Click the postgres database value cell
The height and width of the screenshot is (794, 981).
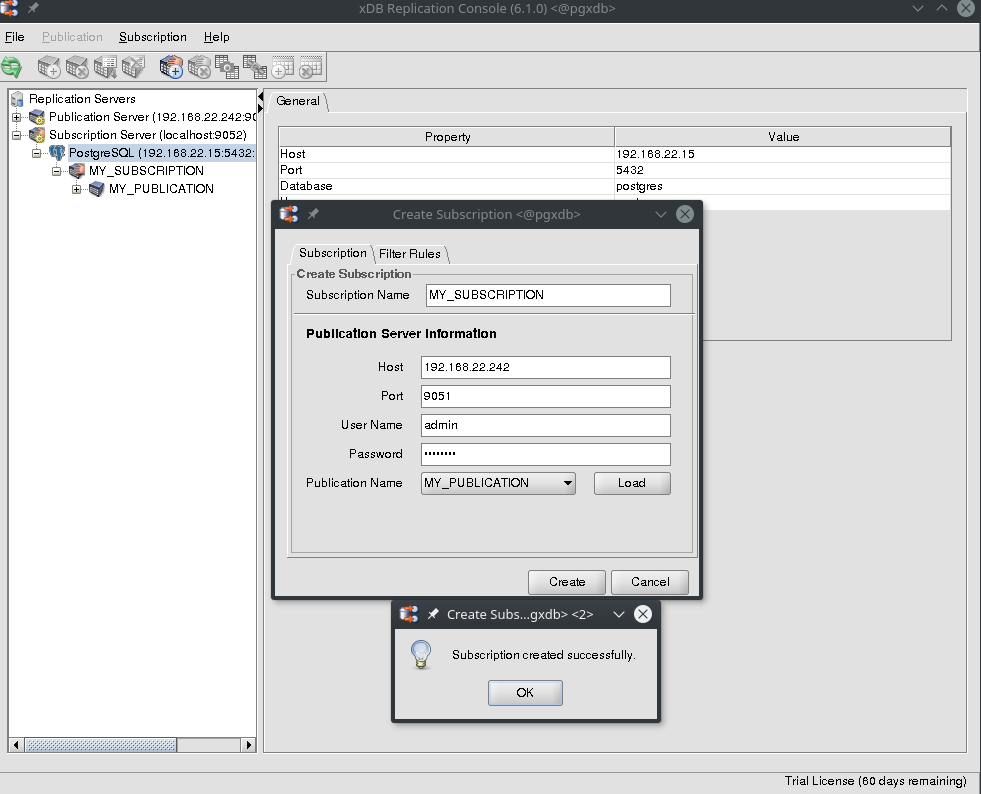783,186
